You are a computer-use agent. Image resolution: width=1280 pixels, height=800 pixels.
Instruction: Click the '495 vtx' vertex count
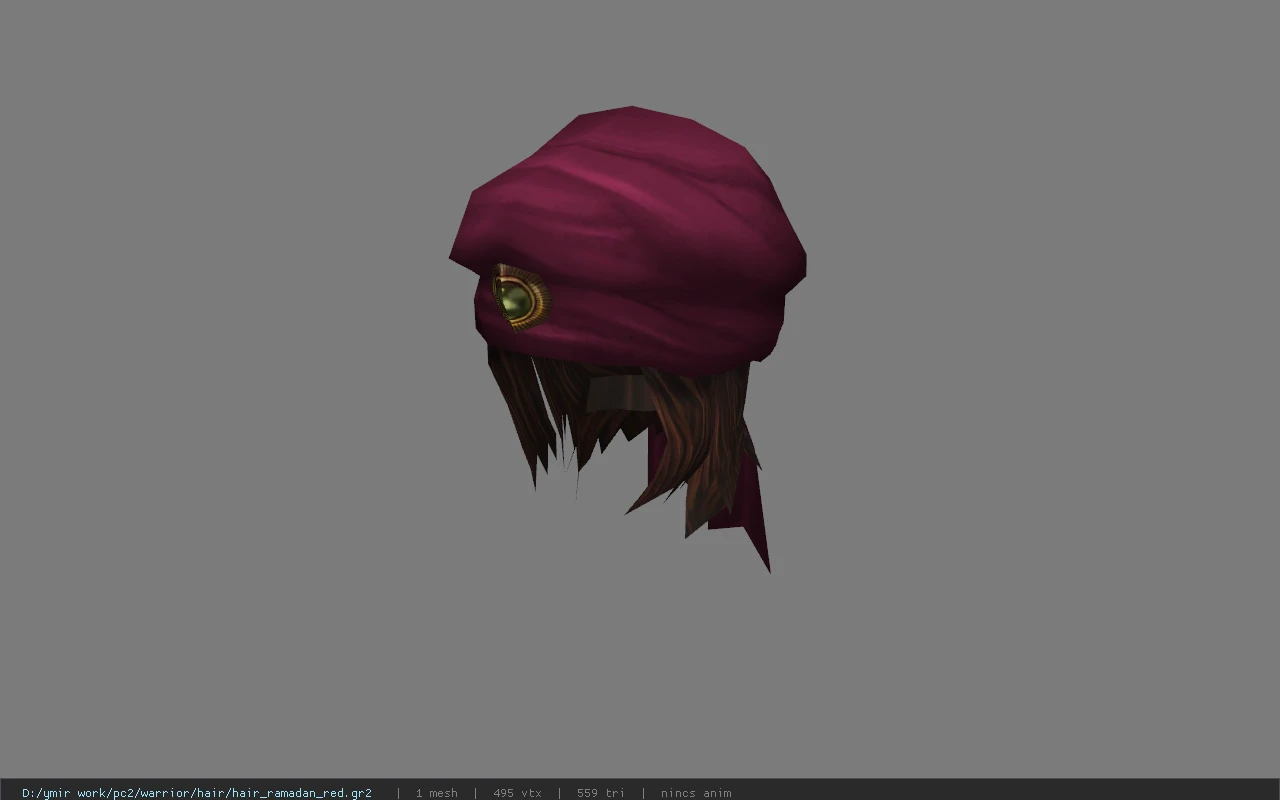point(517,793)
